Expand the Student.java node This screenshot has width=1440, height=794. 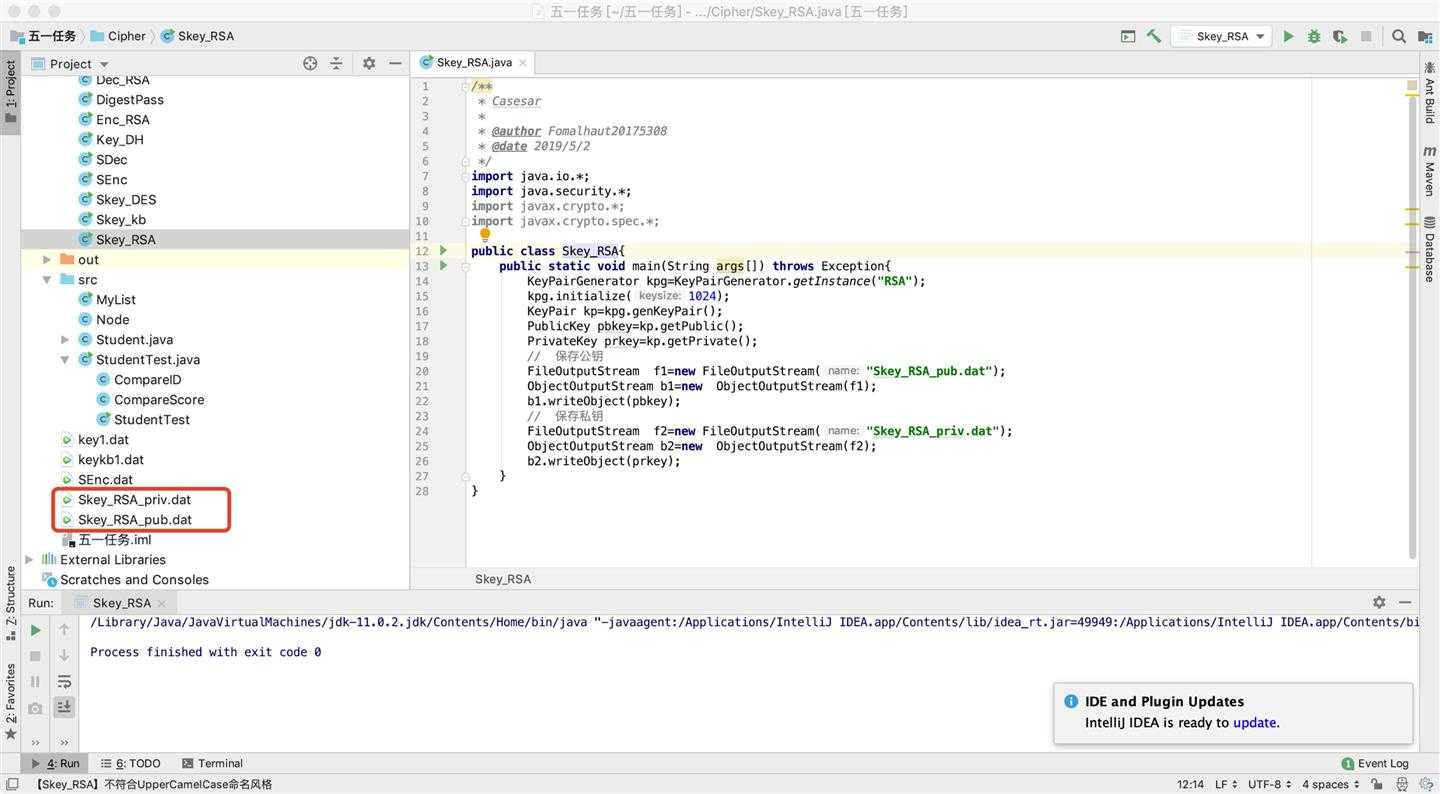[64, 339]
